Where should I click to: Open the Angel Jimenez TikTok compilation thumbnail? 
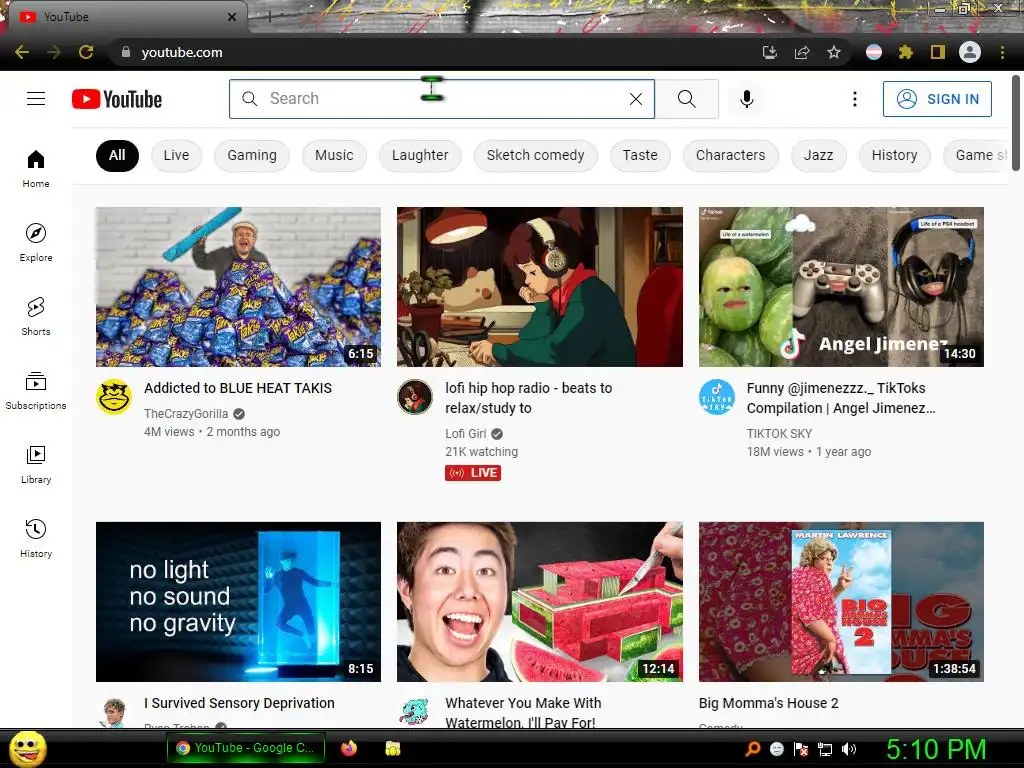coord(841,287)
